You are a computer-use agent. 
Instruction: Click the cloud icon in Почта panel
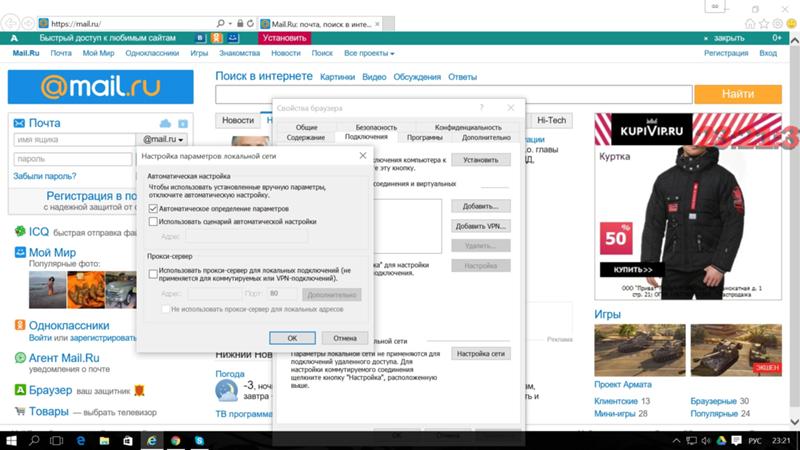(165, 123)
